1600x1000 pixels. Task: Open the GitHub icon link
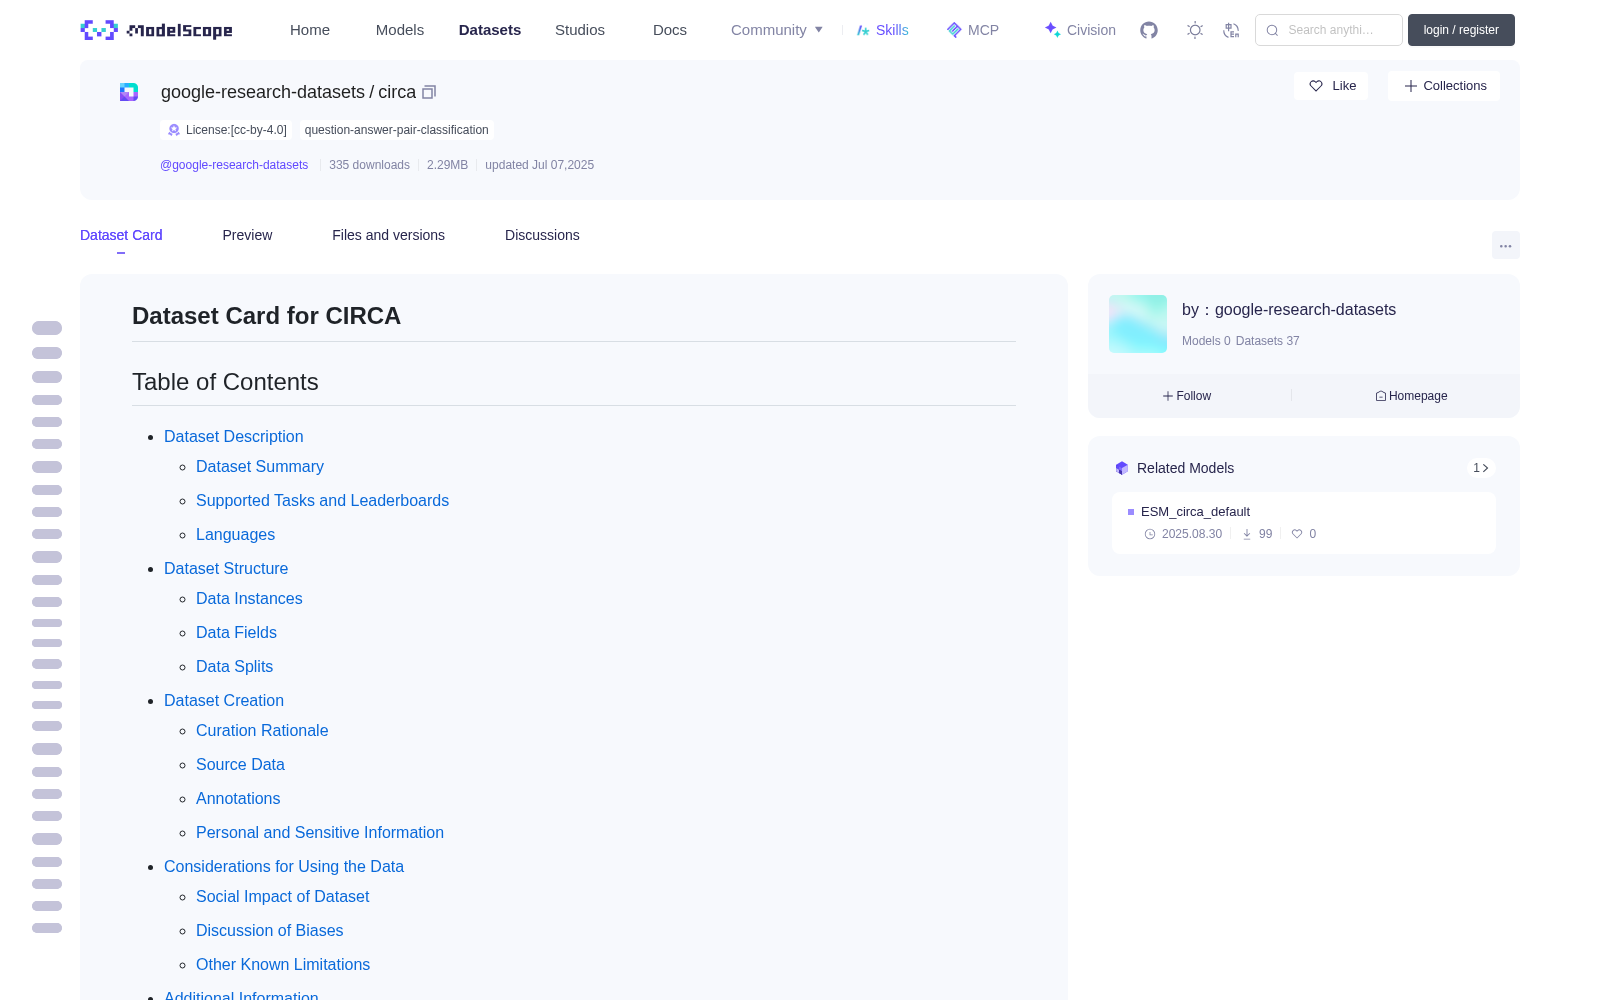click(1149, 30)
